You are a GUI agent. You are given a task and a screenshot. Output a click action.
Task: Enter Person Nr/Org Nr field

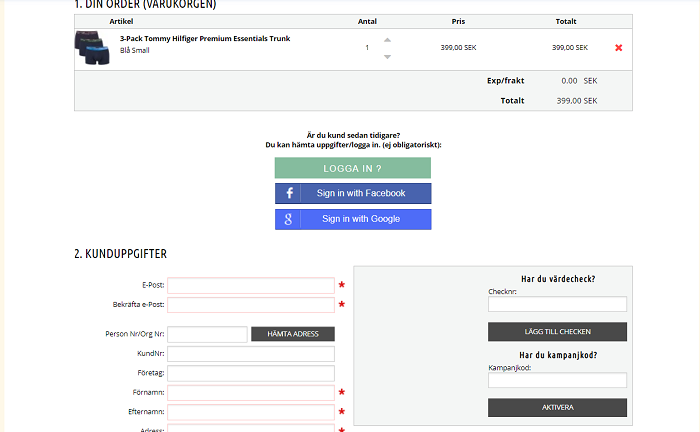(207, 334)
